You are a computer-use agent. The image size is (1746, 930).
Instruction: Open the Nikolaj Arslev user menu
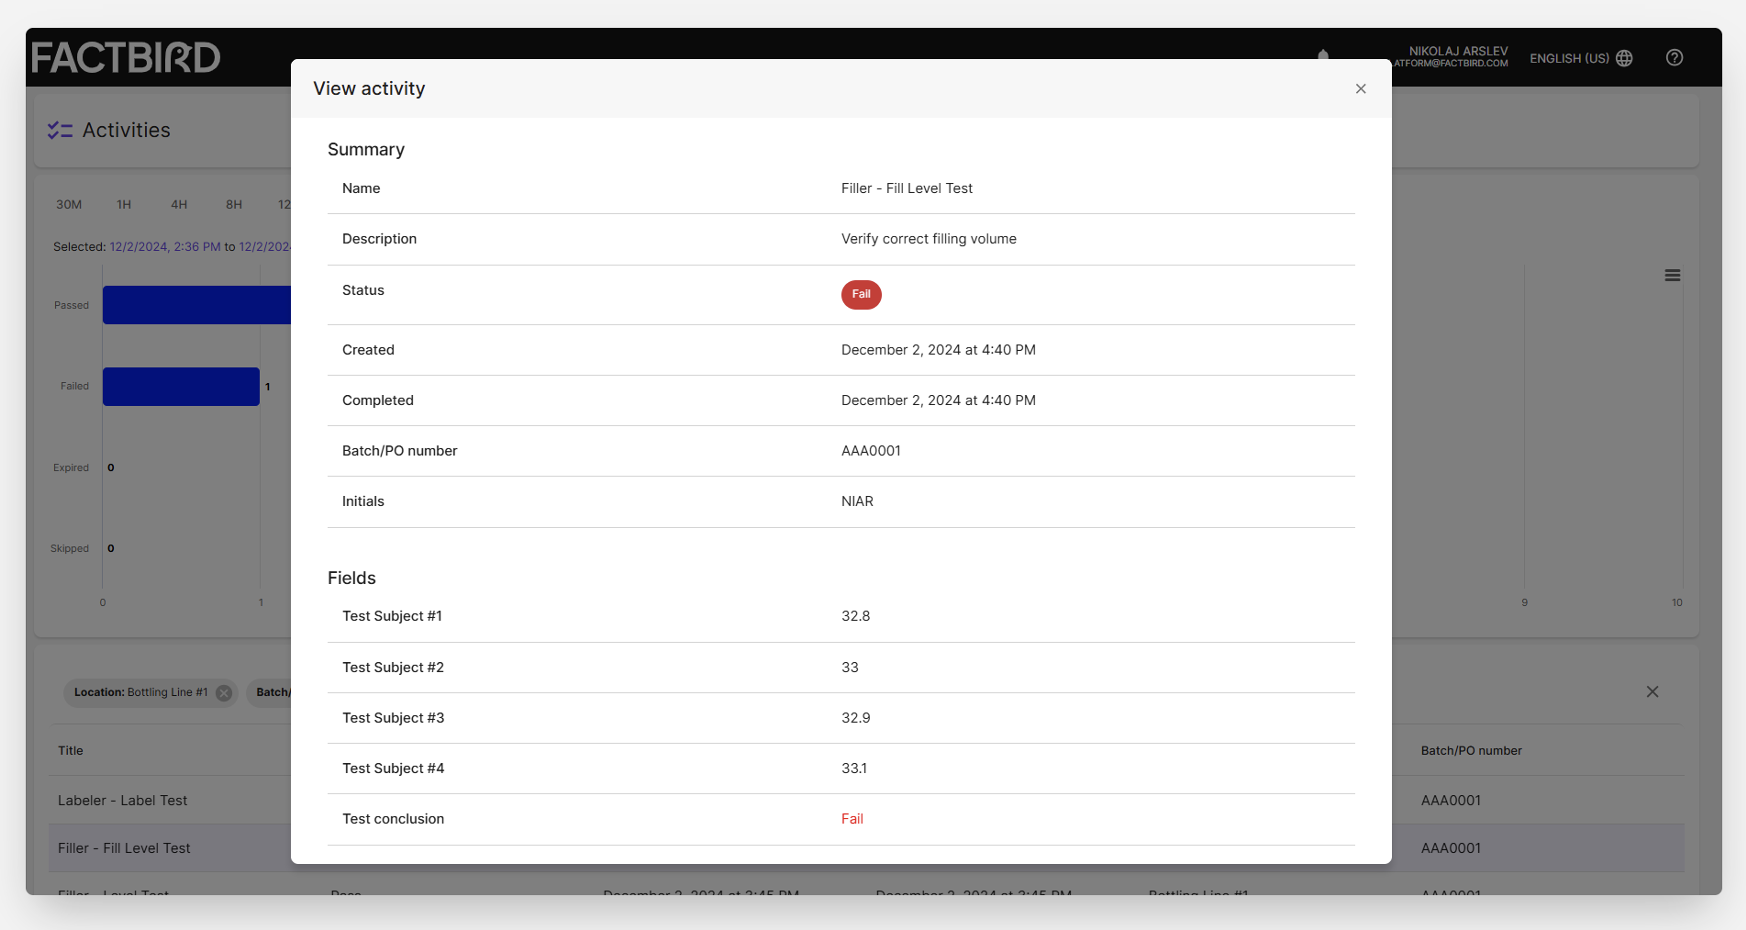1451,57
